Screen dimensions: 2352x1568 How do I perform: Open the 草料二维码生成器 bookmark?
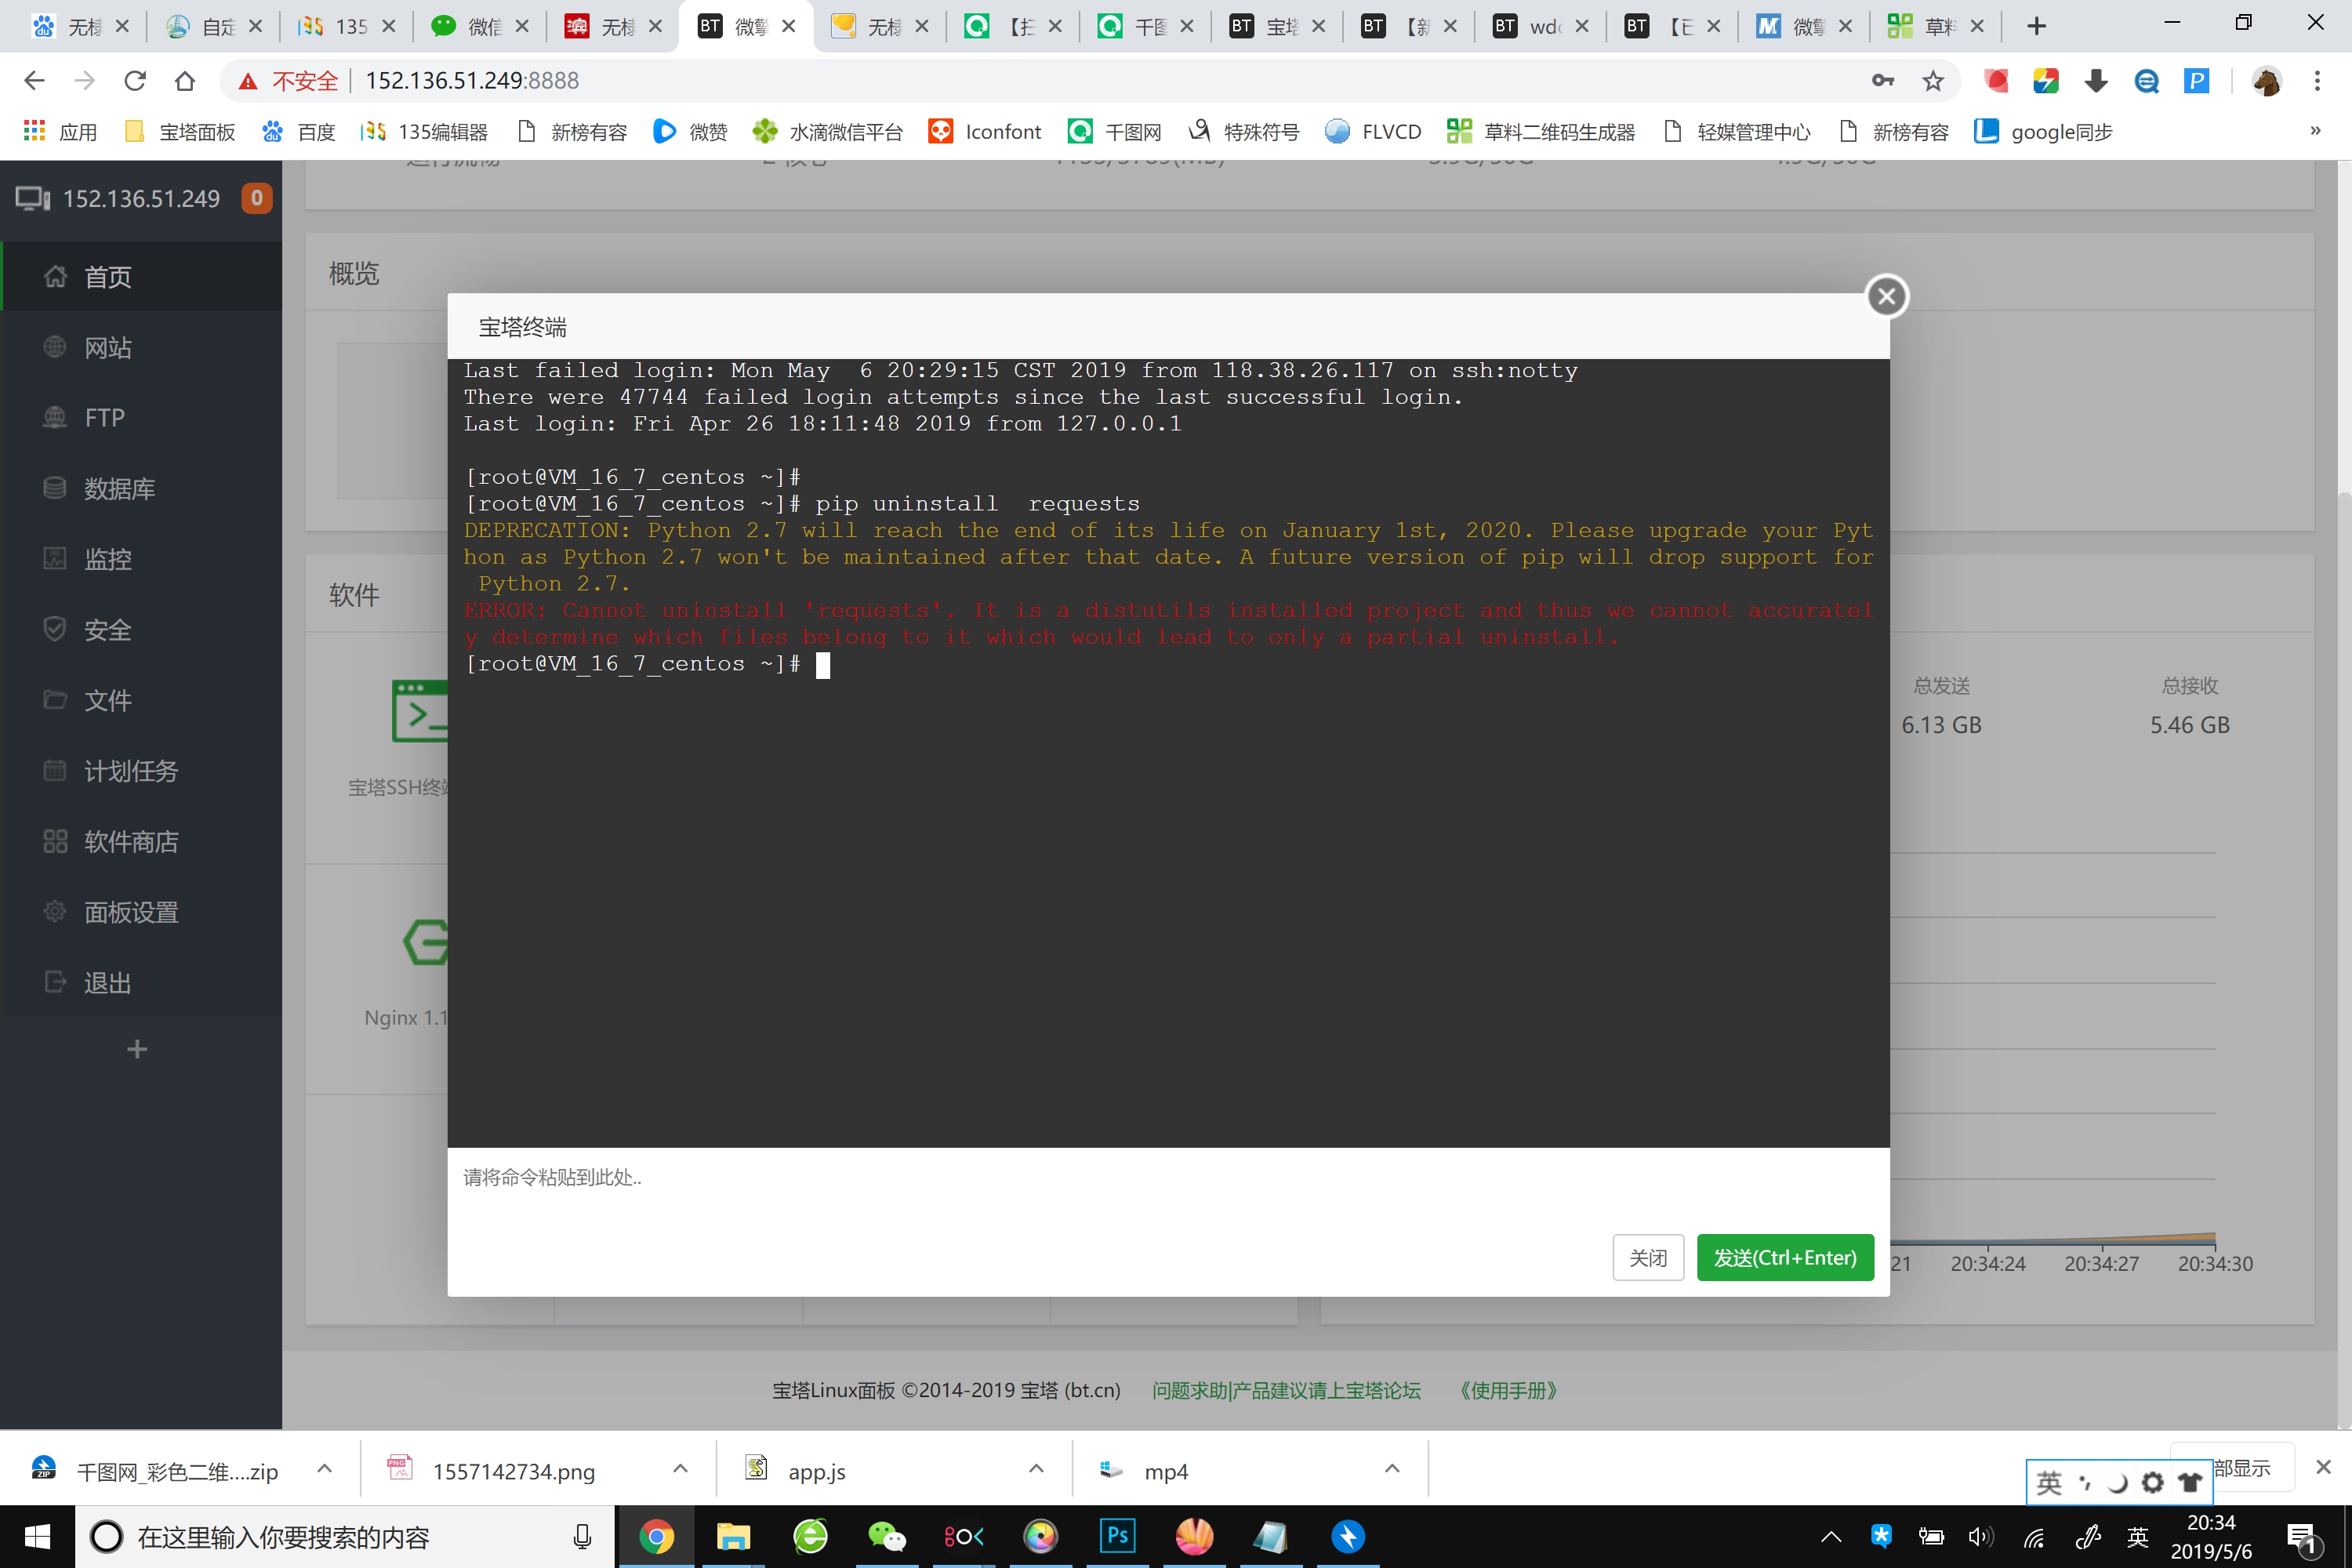click(1541, 131)
